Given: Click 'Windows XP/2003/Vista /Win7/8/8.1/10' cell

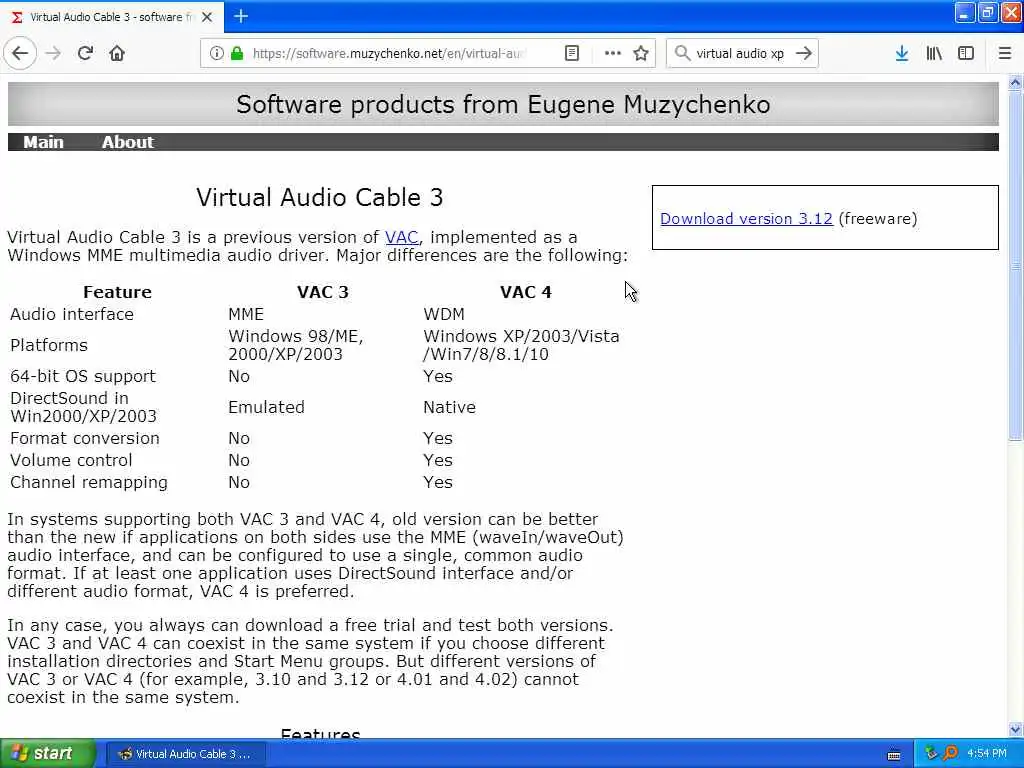Looking at the screenshot, I should click(x=521, y=345).
